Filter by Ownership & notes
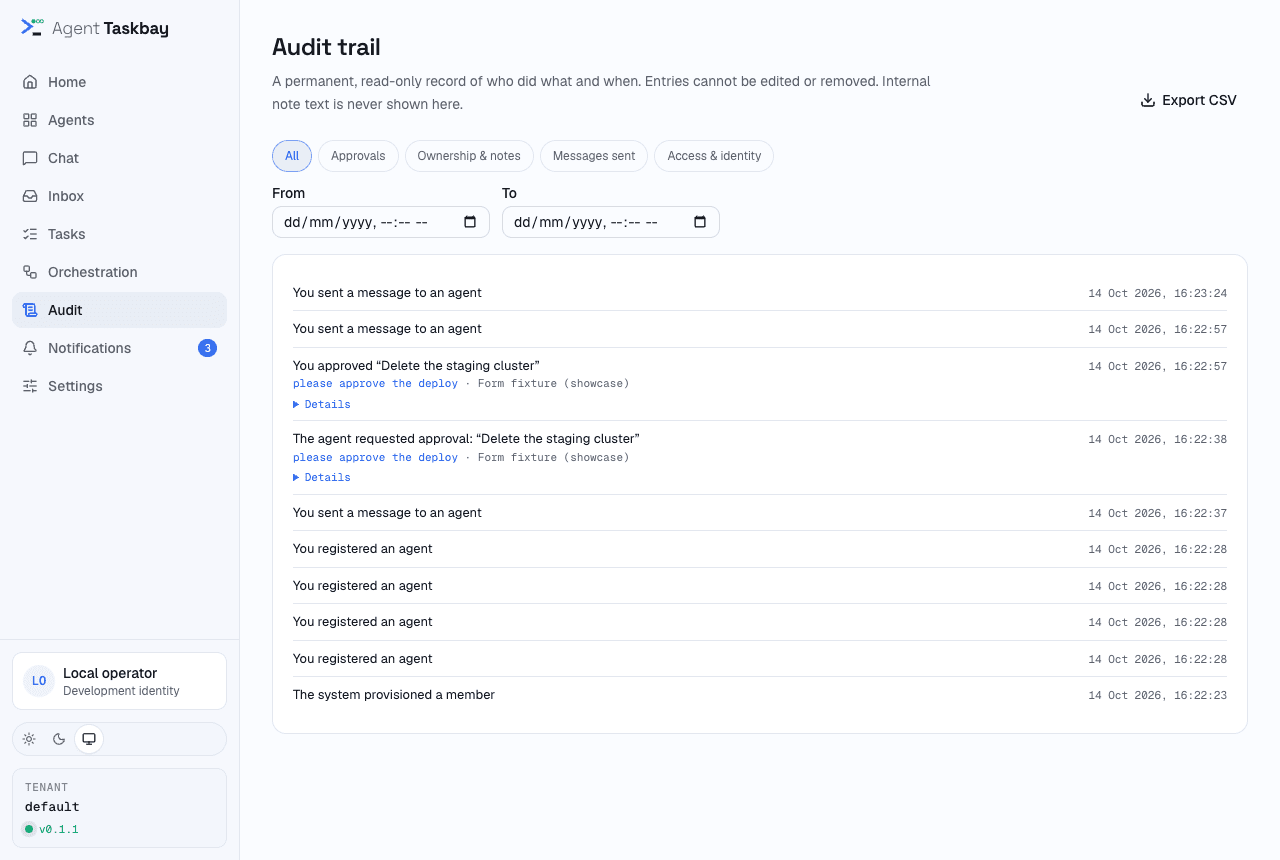 [469, 156]
